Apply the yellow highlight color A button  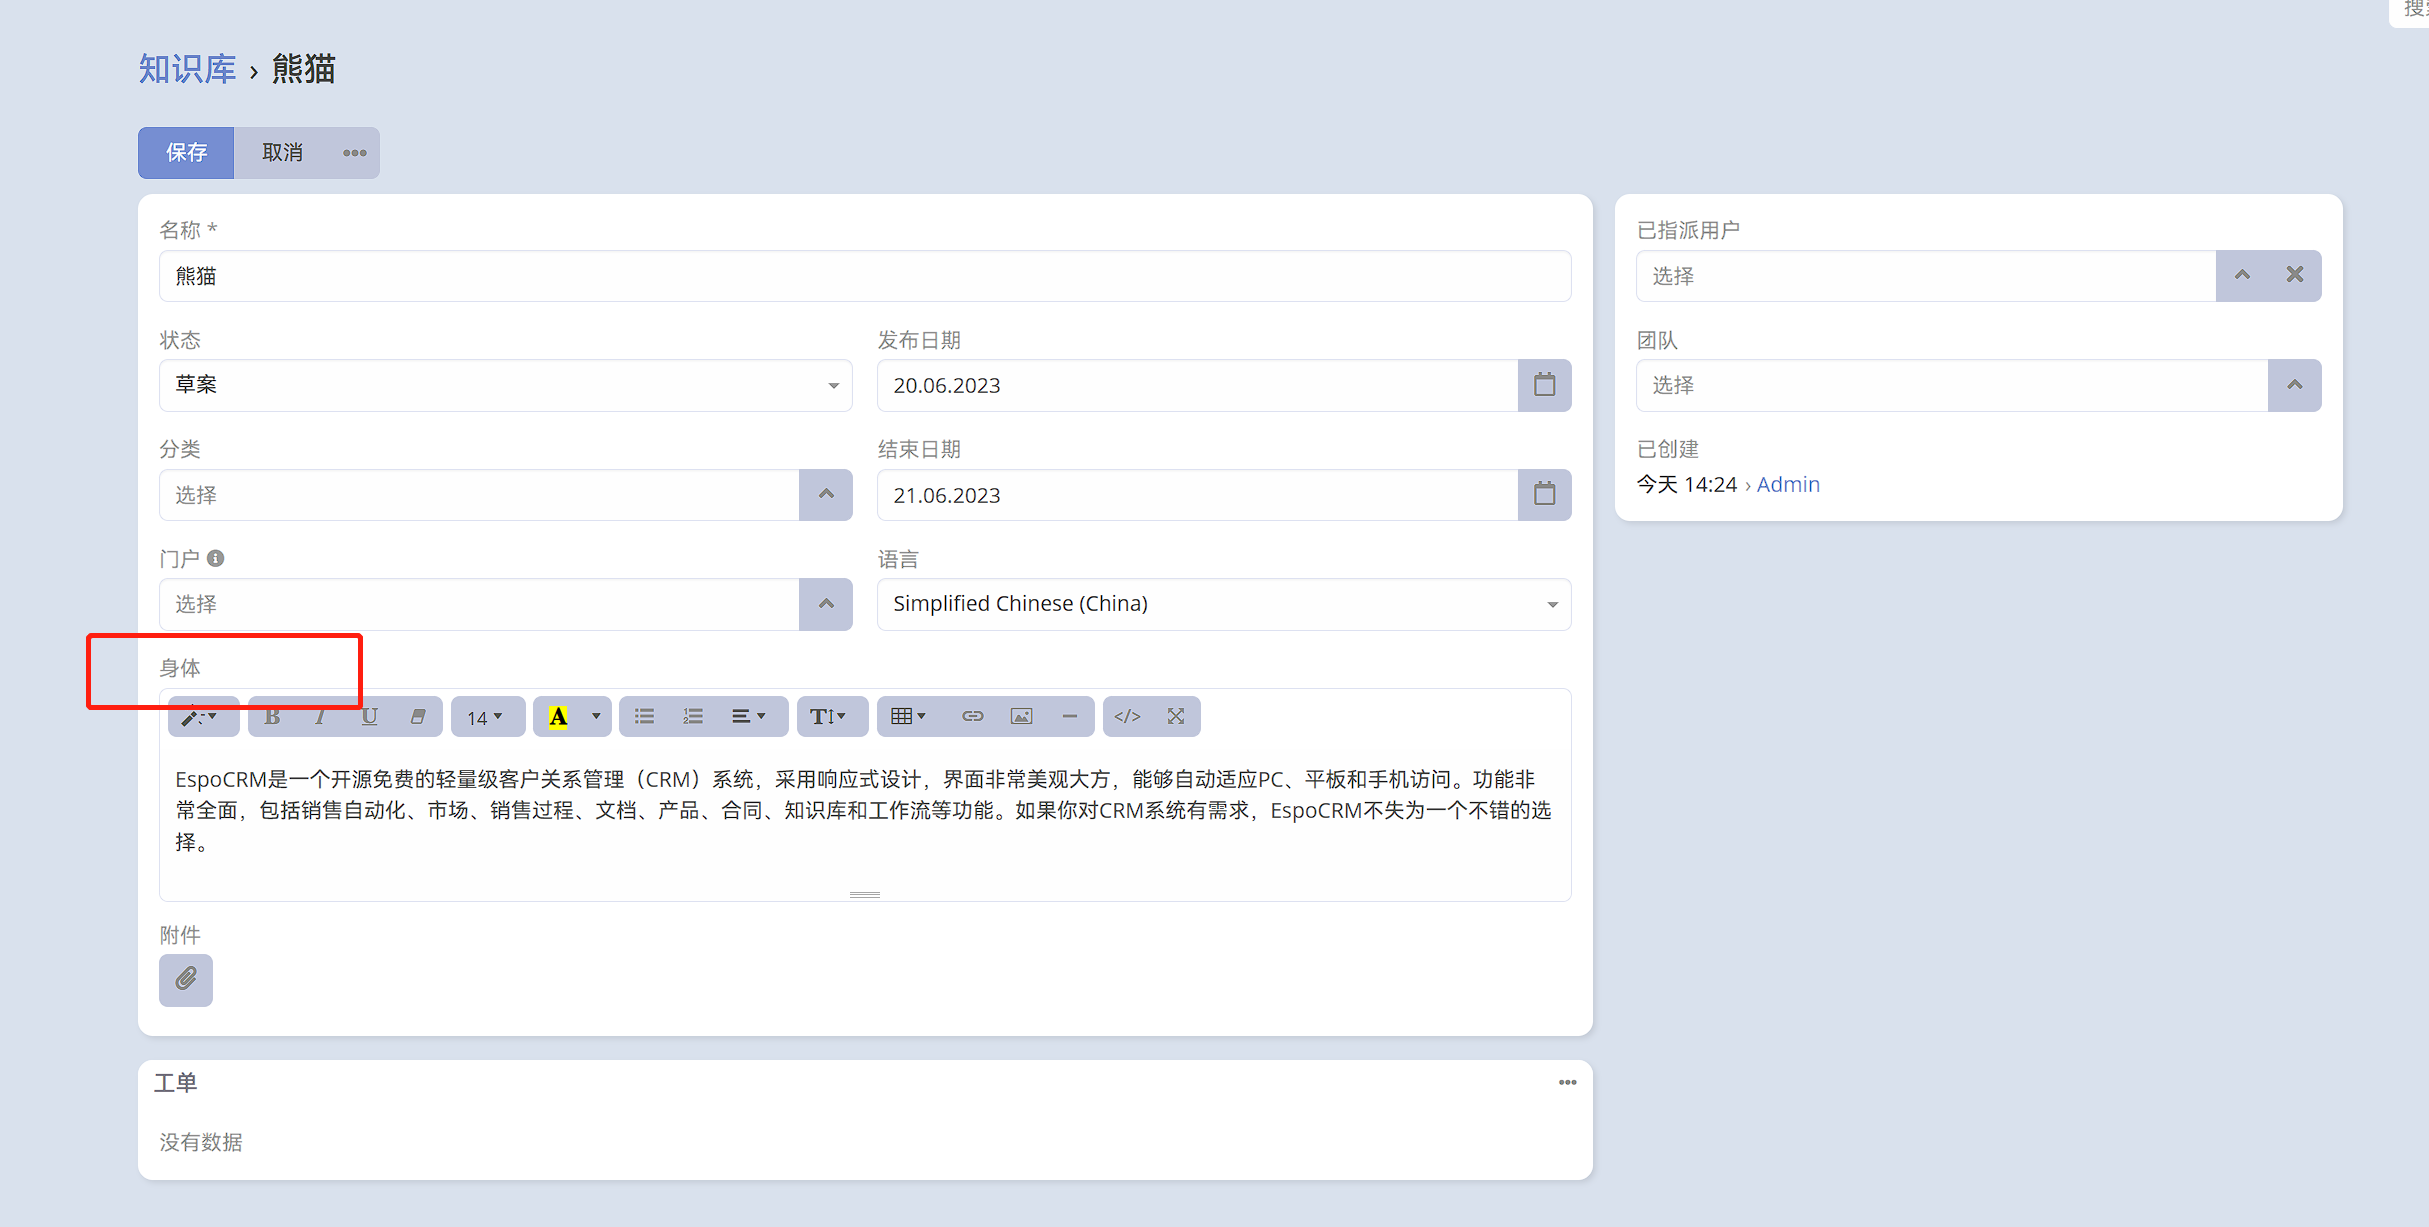point(558,716)
